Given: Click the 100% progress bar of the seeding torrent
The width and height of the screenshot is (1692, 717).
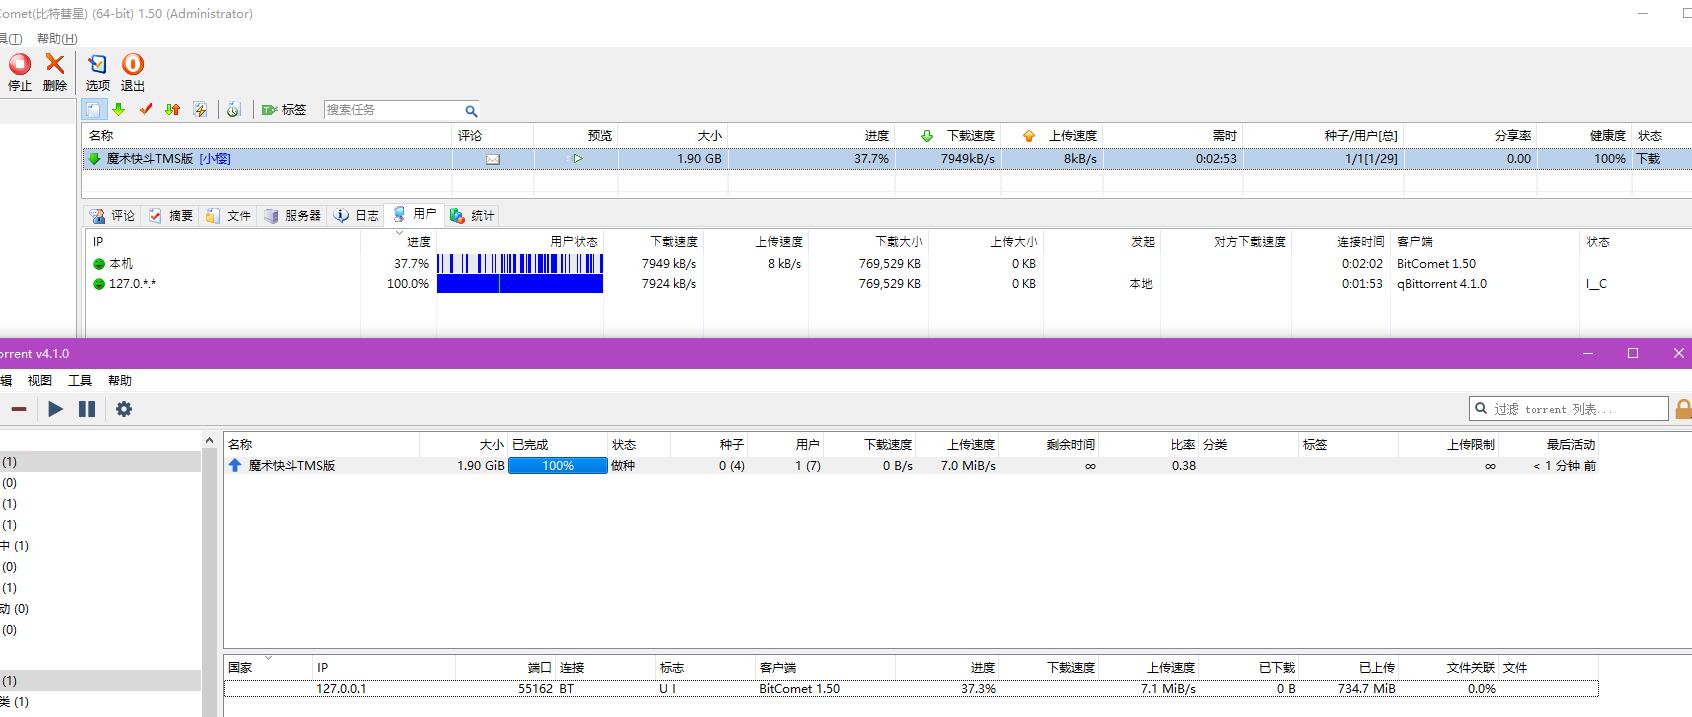Looking at the screenshot, I should 558,466.
